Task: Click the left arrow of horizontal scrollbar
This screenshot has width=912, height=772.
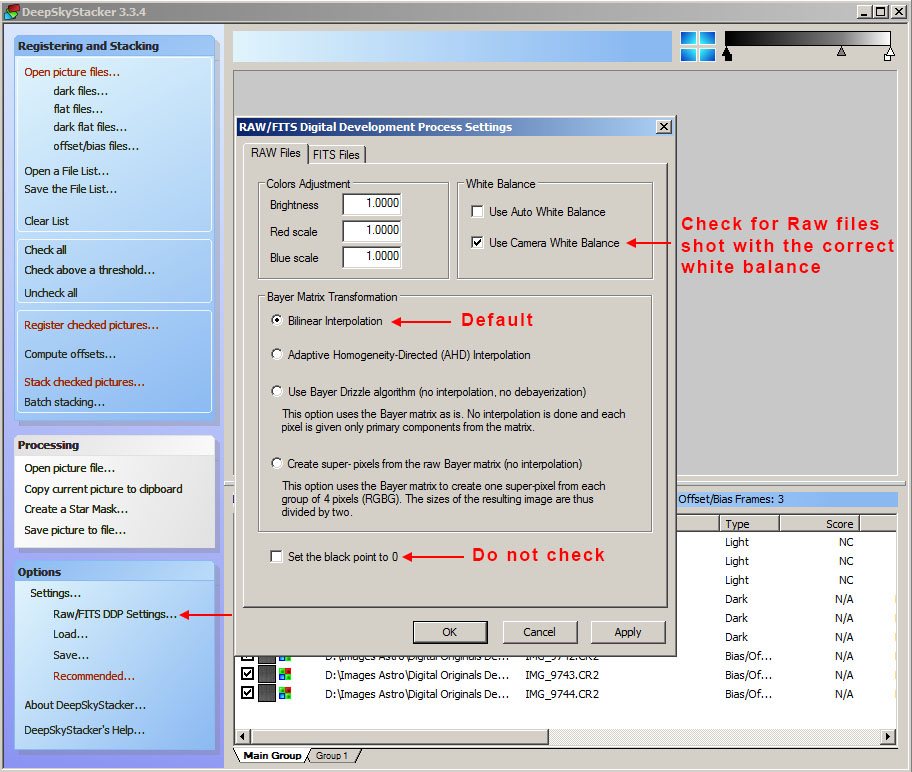Action: coord(243,737)
